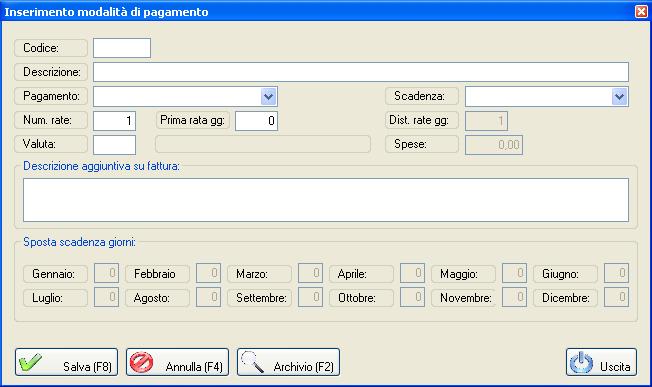
Task: Close the Inserimento modalità di pagamento window
Action: 641,12
